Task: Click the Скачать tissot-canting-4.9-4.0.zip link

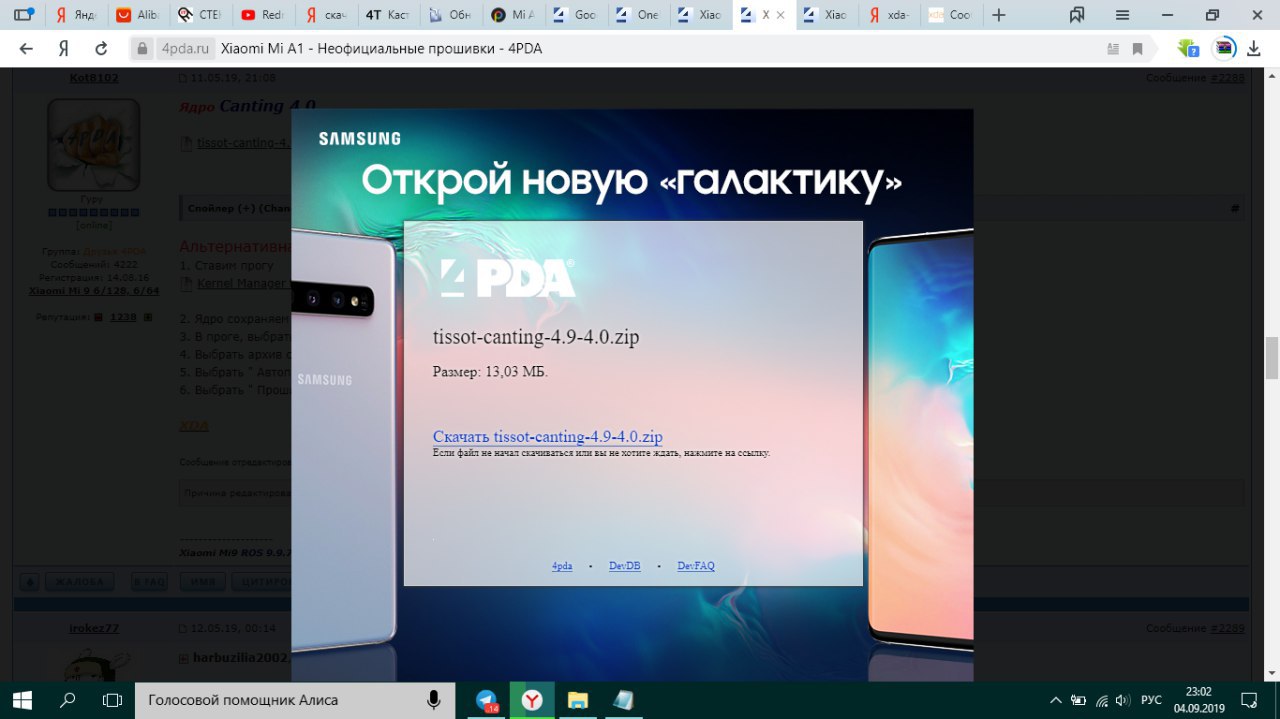Action: pos(547,437)
